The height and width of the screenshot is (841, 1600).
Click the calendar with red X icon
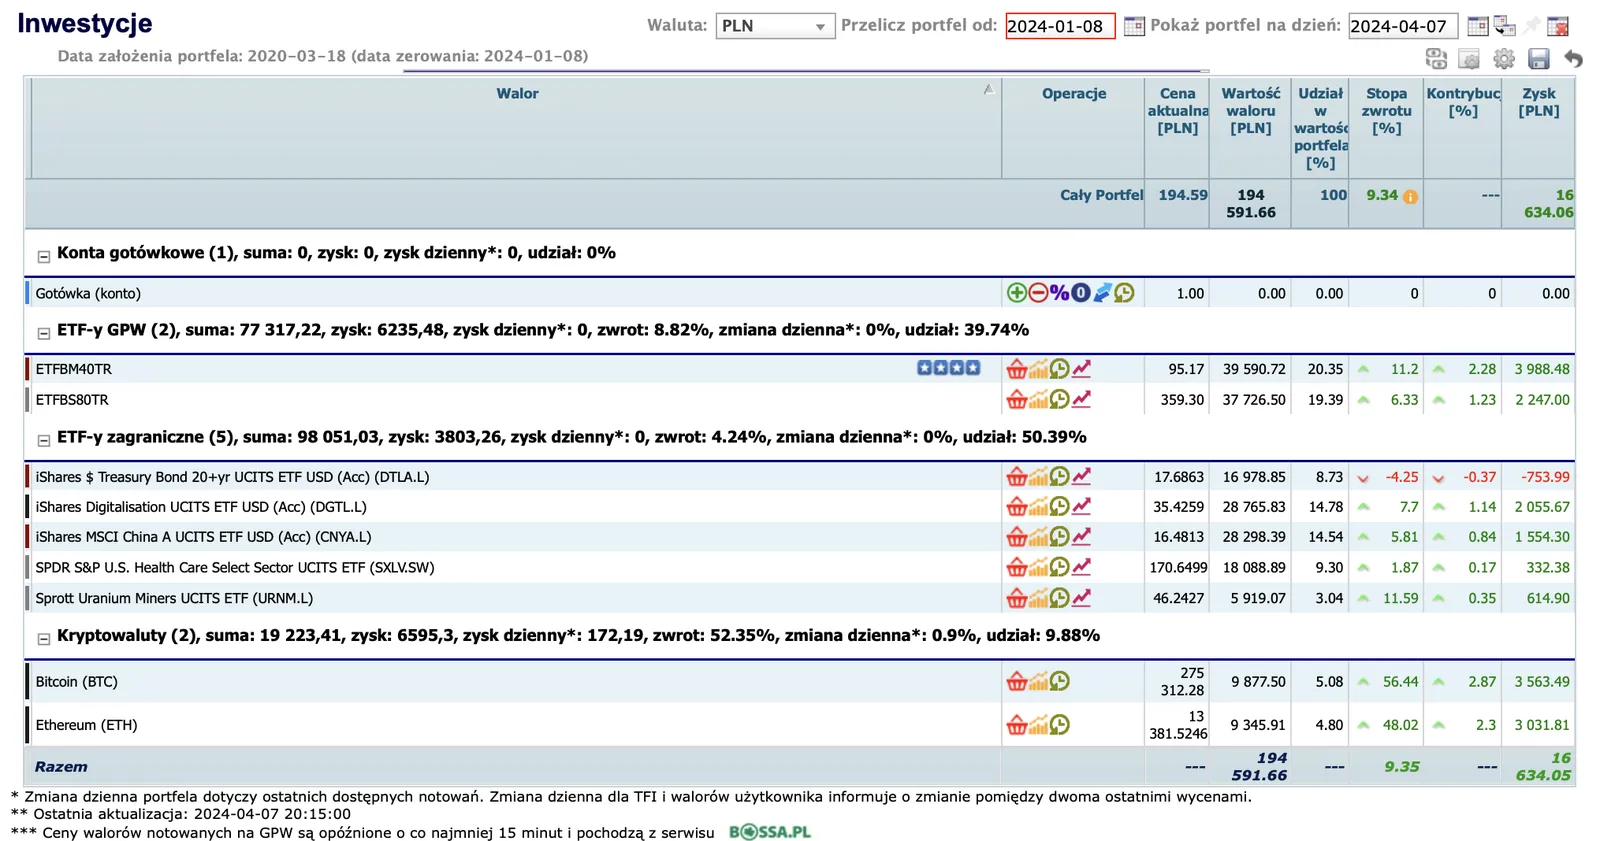tap(1558, 26)
